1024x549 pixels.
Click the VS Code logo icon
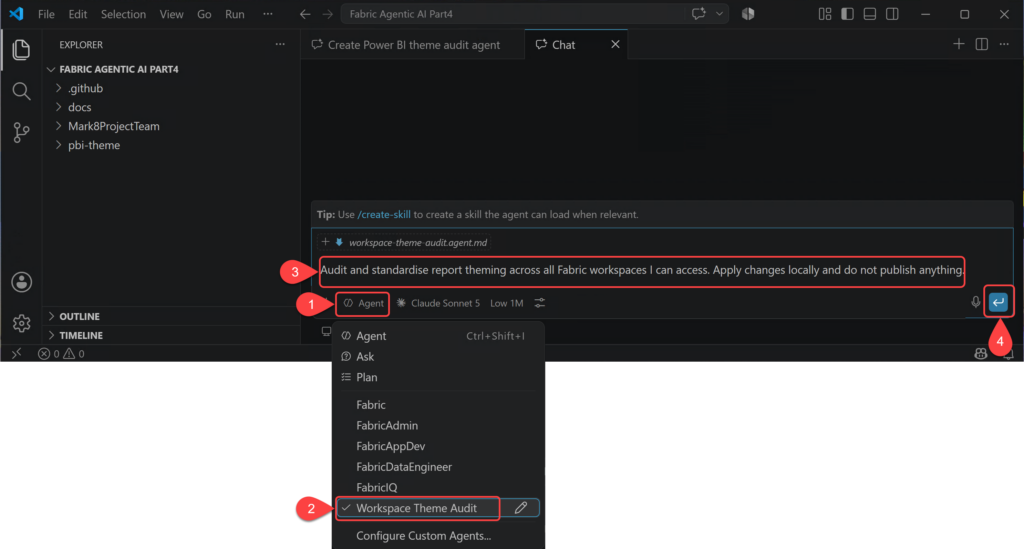coord(16,14)
